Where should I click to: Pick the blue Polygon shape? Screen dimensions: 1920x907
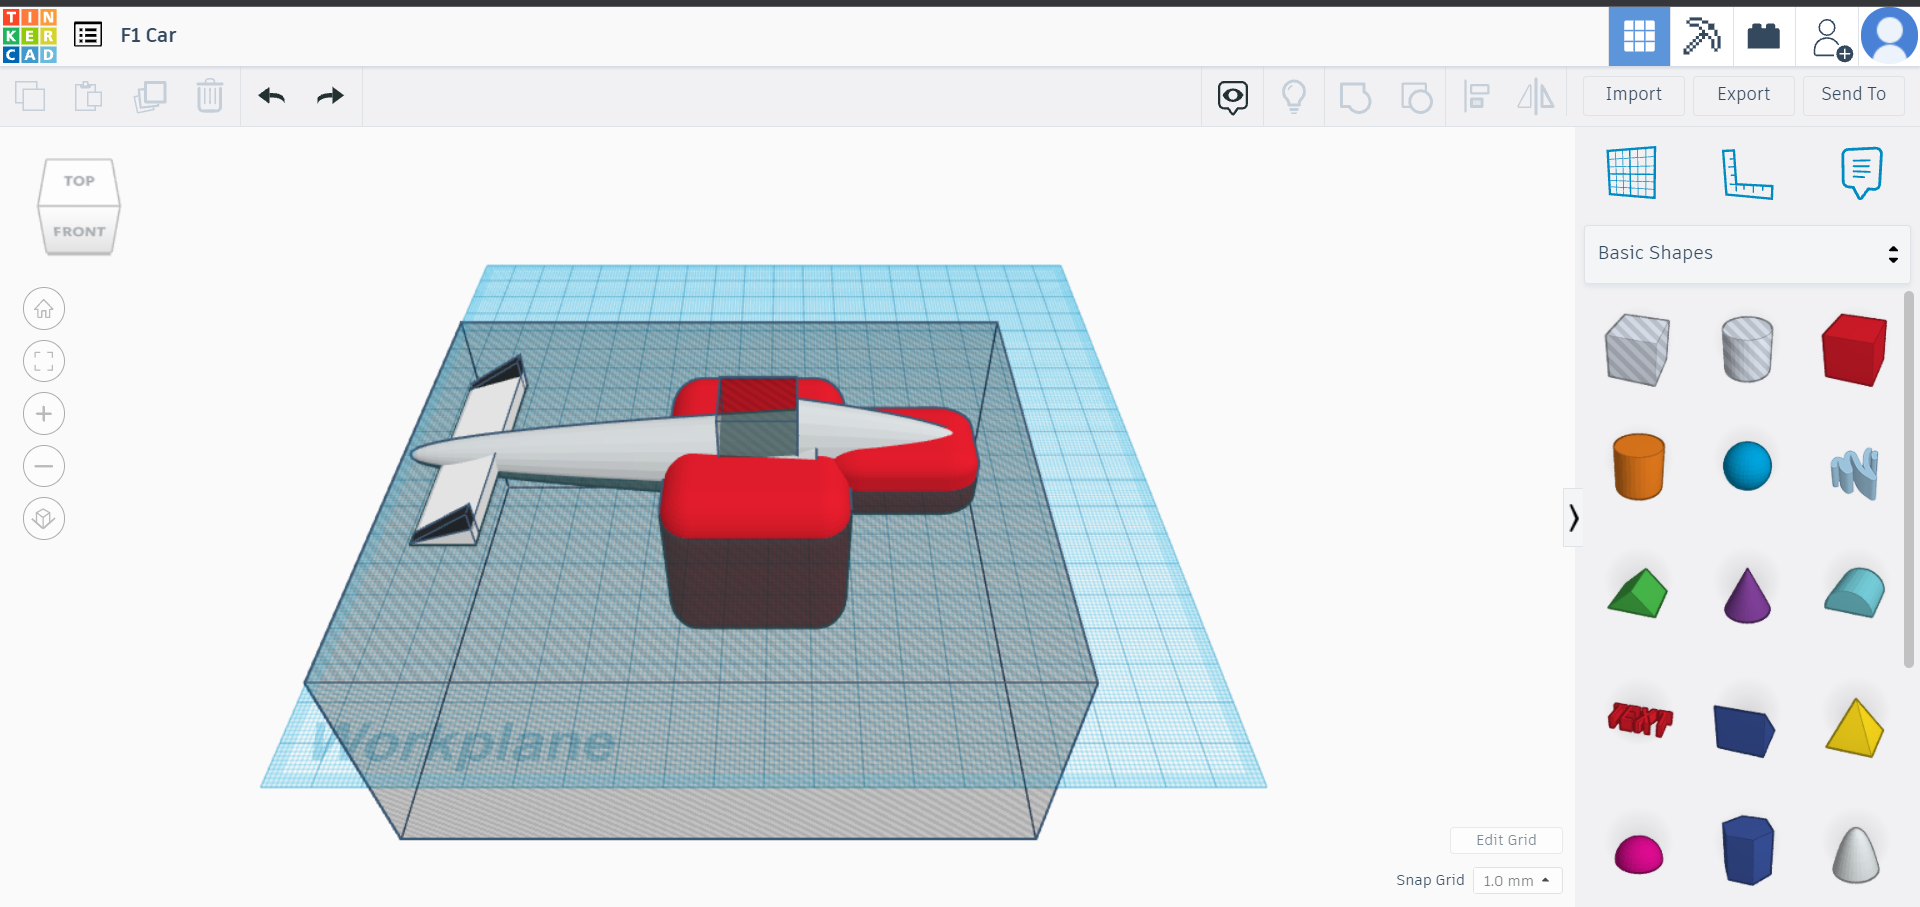click(1747, 850)
